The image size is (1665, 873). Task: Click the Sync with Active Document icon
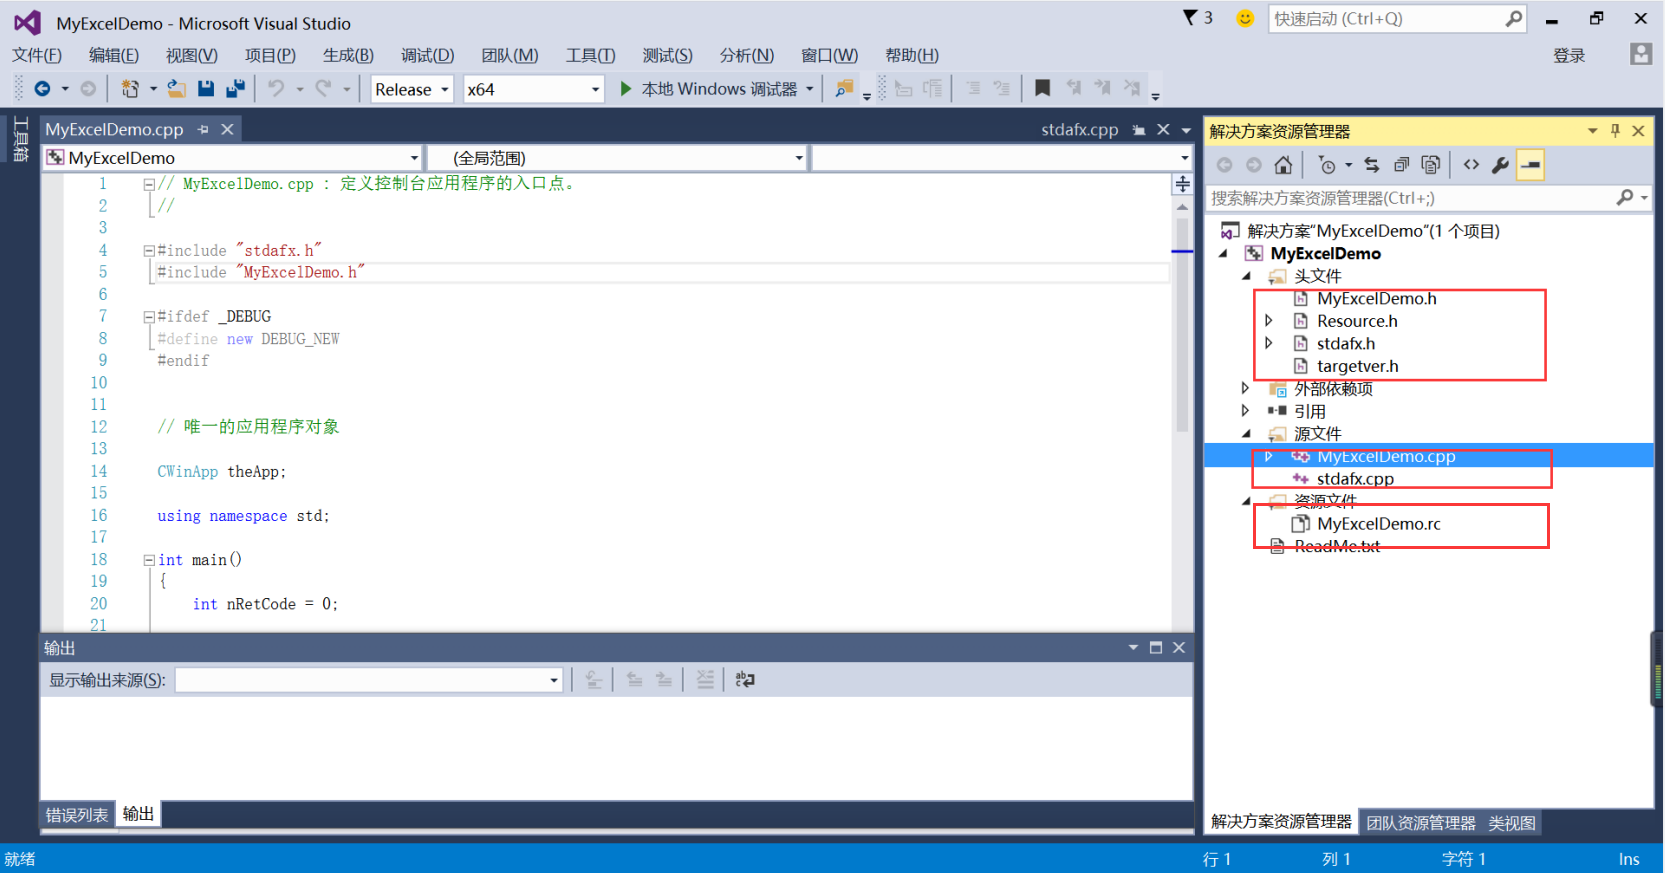point(1372,165)
